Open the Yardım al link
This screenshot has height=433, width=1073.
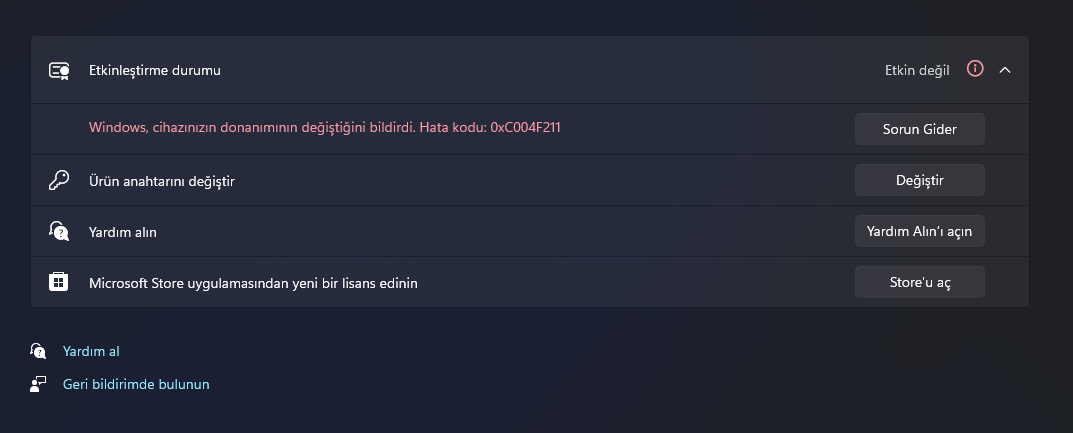coord(91,351)
